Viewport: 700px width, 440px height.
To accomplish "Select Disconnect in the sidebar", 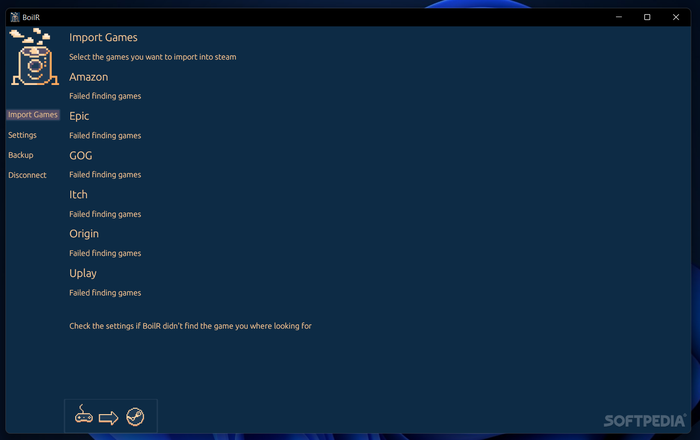I will (x=27, y=175).
